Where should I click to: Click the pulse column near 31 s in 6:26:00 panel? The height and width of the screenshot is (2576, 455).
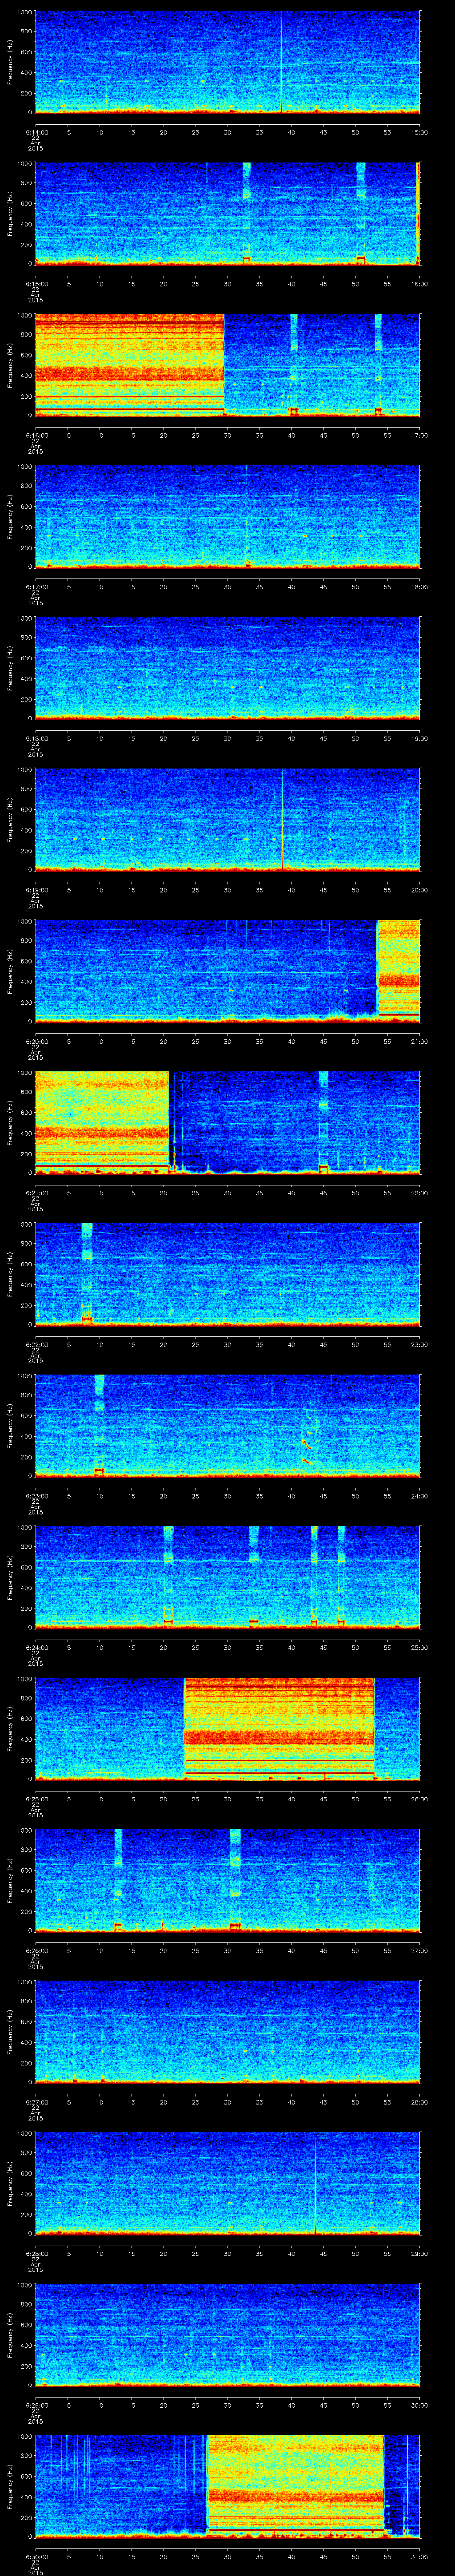(235, 1880)
